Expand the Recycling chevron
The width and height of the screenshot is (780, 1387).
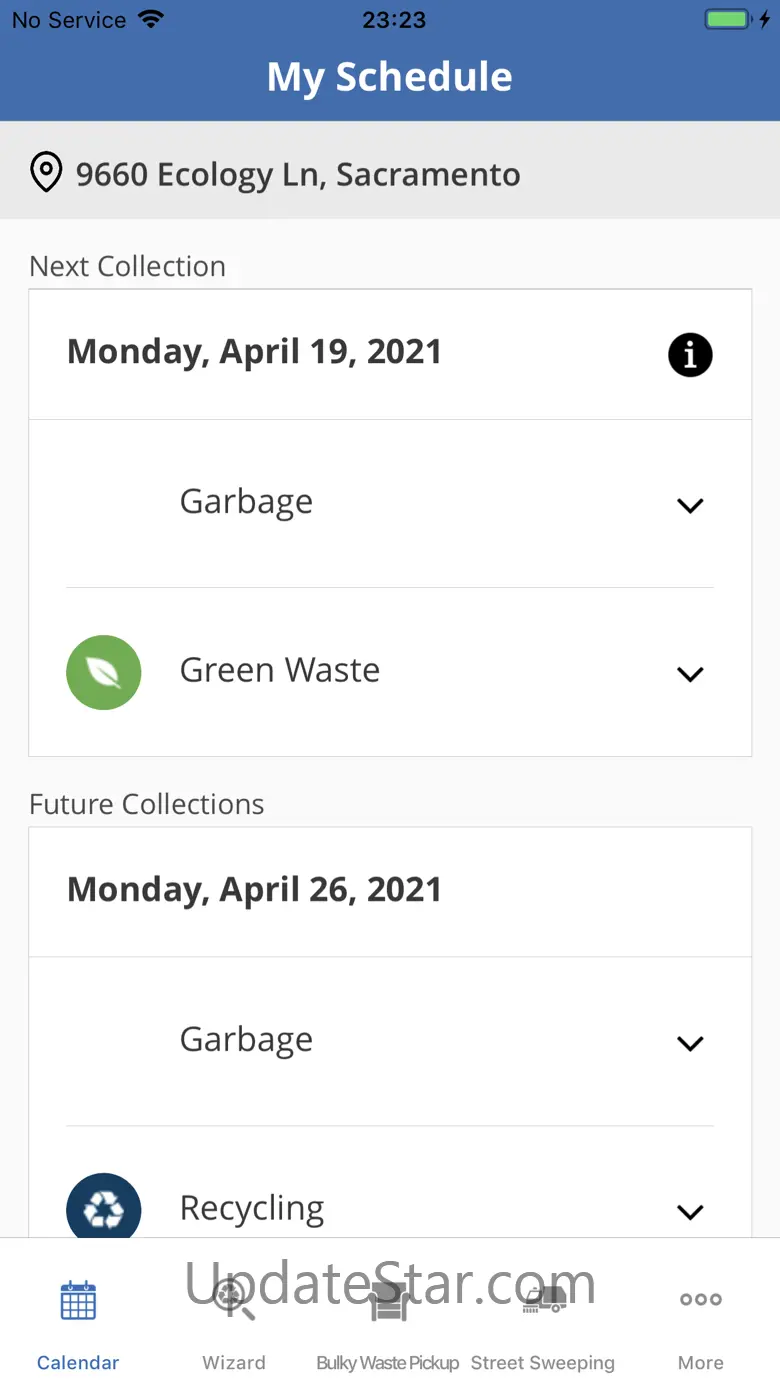[690, 1212]
